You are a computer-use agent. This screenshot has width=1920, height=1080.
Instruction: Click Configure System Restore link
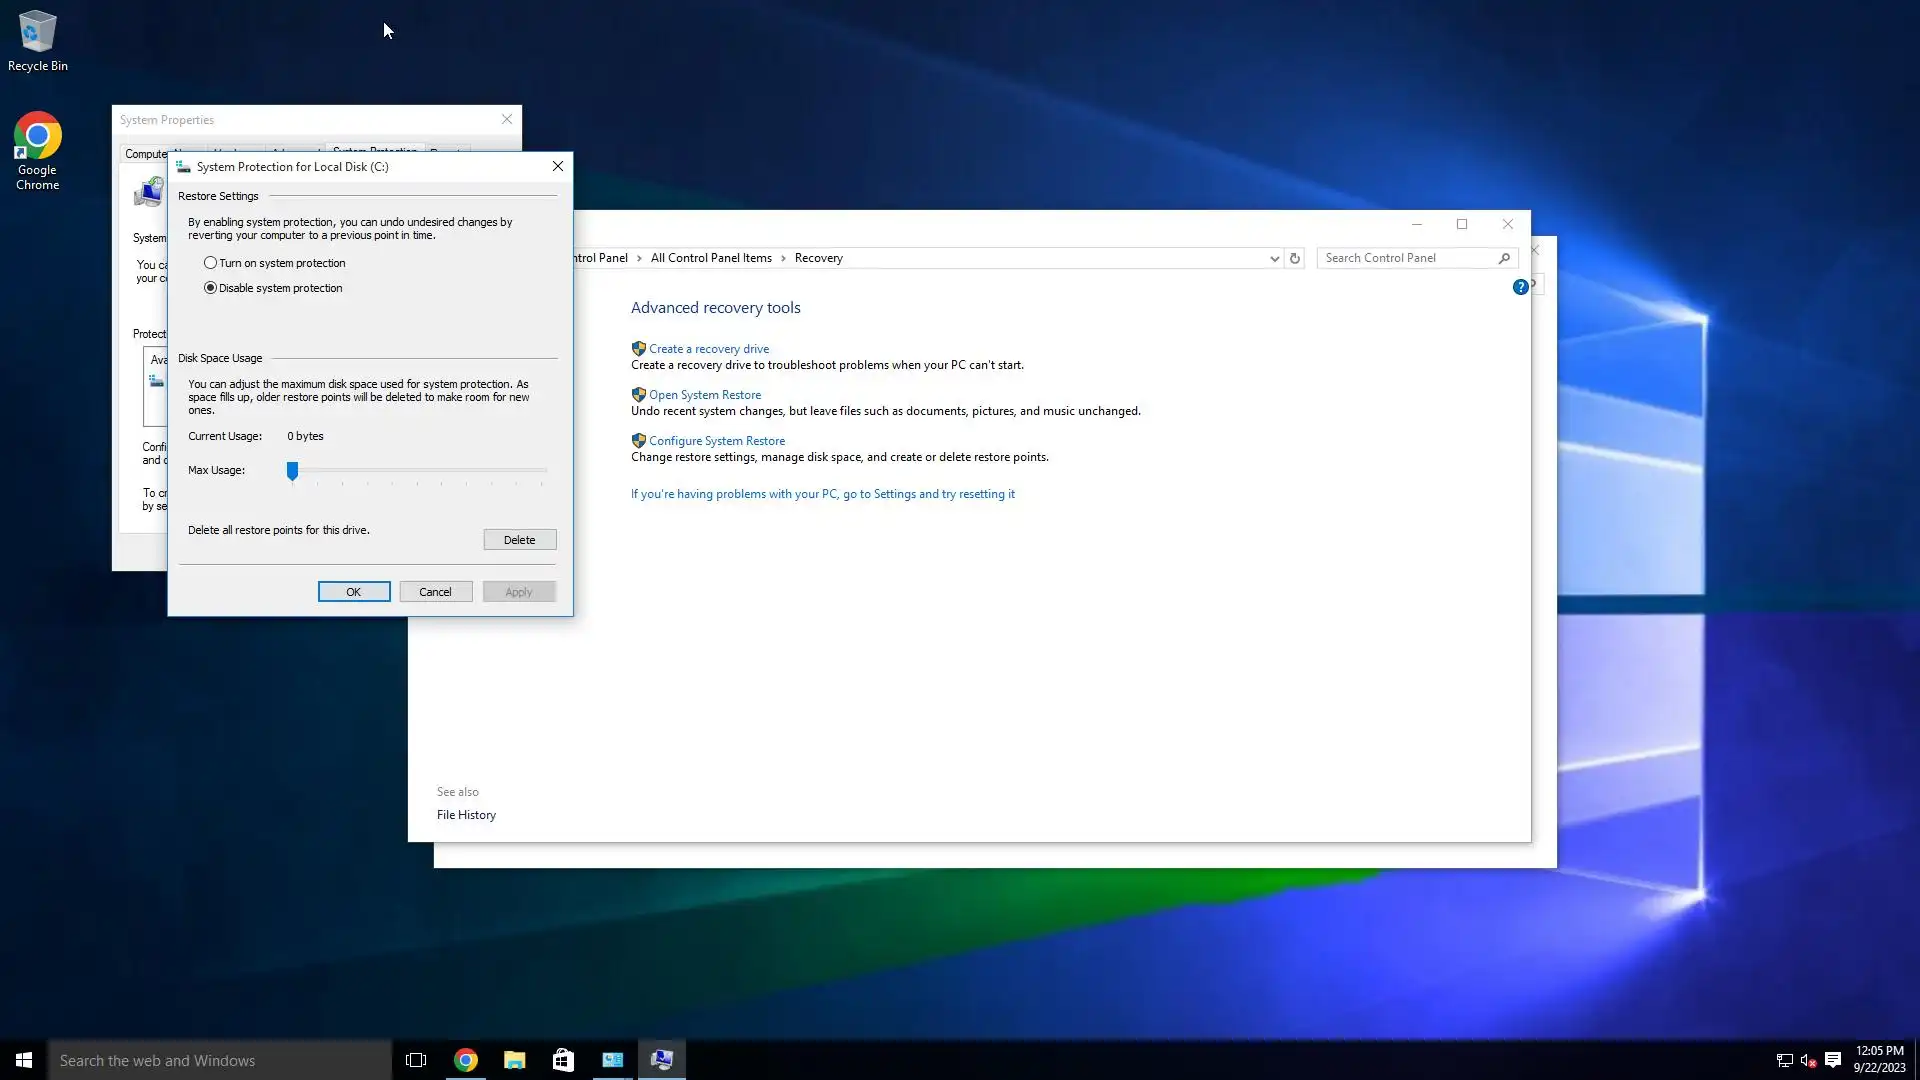pos(716,441)
